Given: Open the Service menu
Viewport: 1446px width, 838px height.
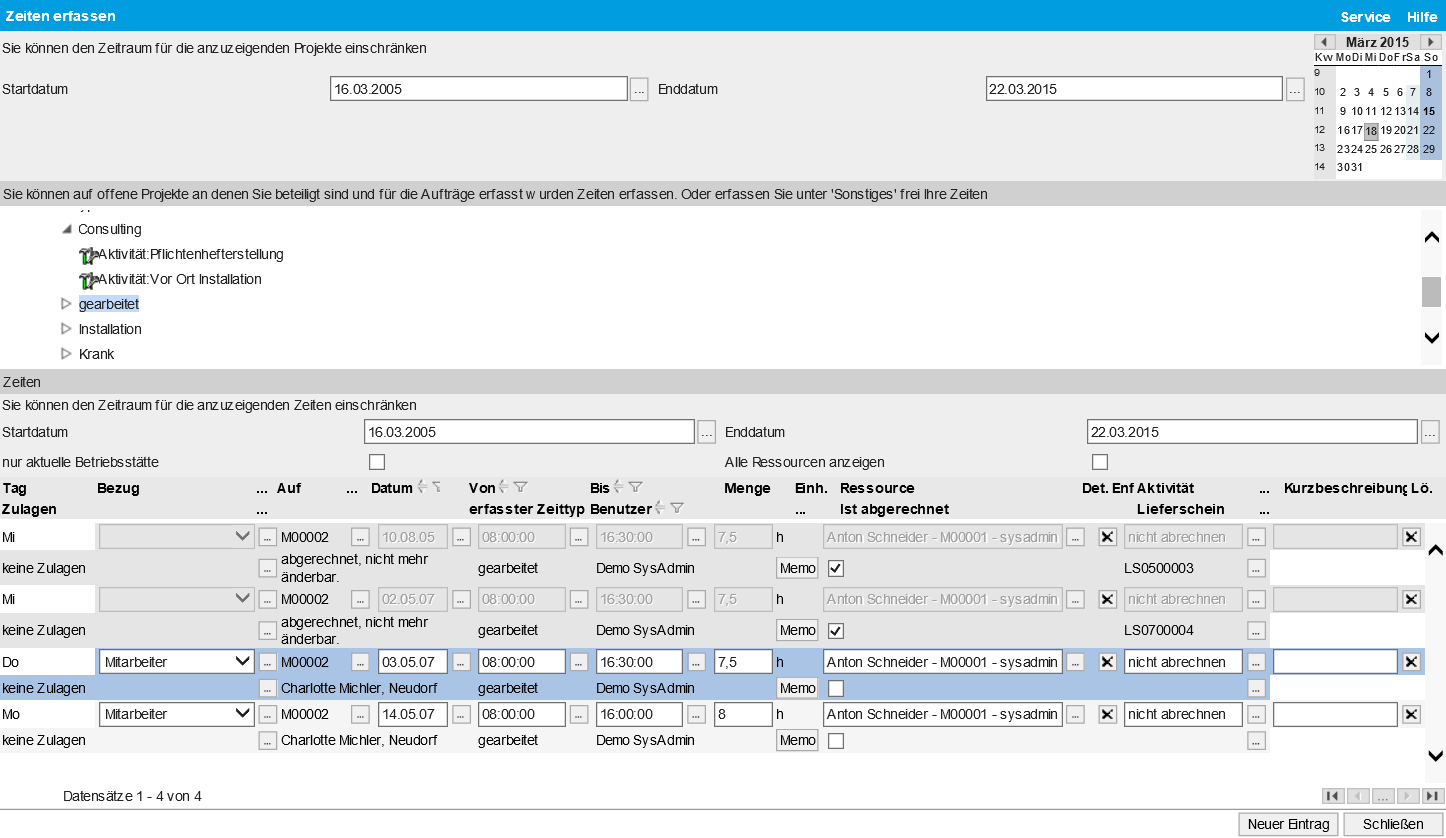Looking at the screenshot, I should (1365, 16).
